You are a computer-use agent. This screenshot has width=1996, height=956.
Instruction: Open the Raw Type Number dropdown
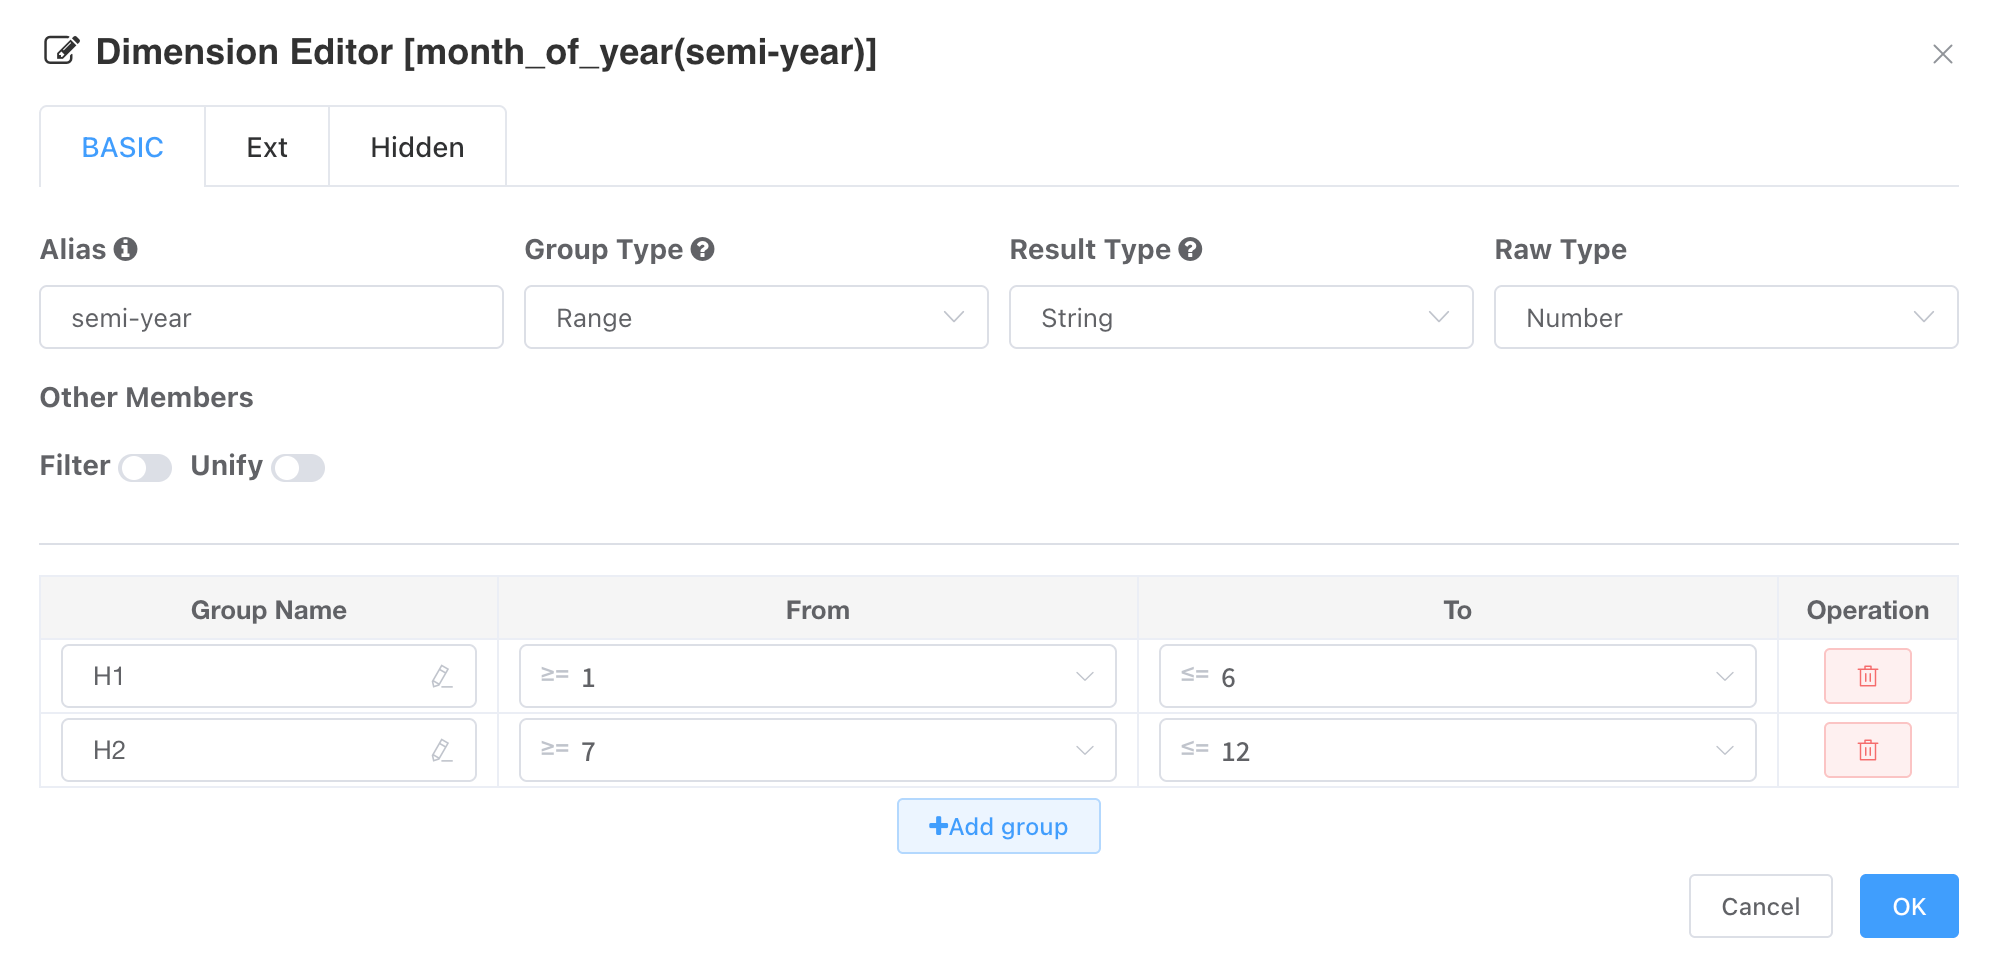tap(1726, 317)
